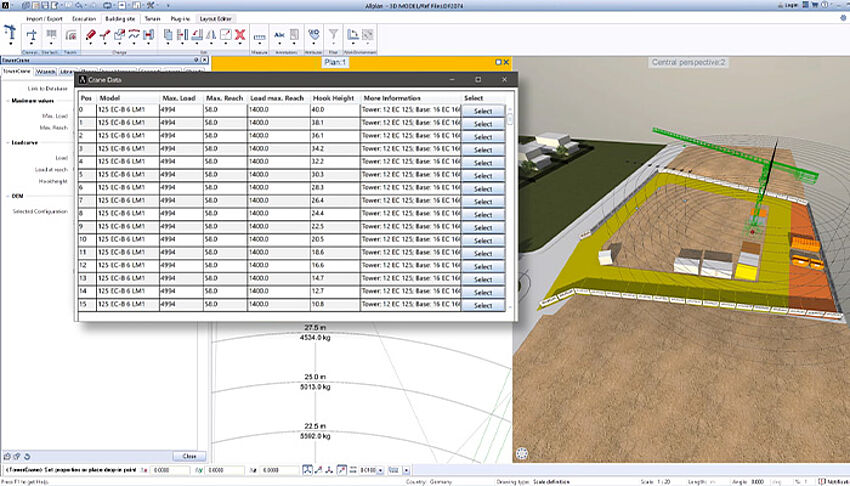
Task: Click the Crane Data table vertical scrollbar
Action: (x=509, y=200)
